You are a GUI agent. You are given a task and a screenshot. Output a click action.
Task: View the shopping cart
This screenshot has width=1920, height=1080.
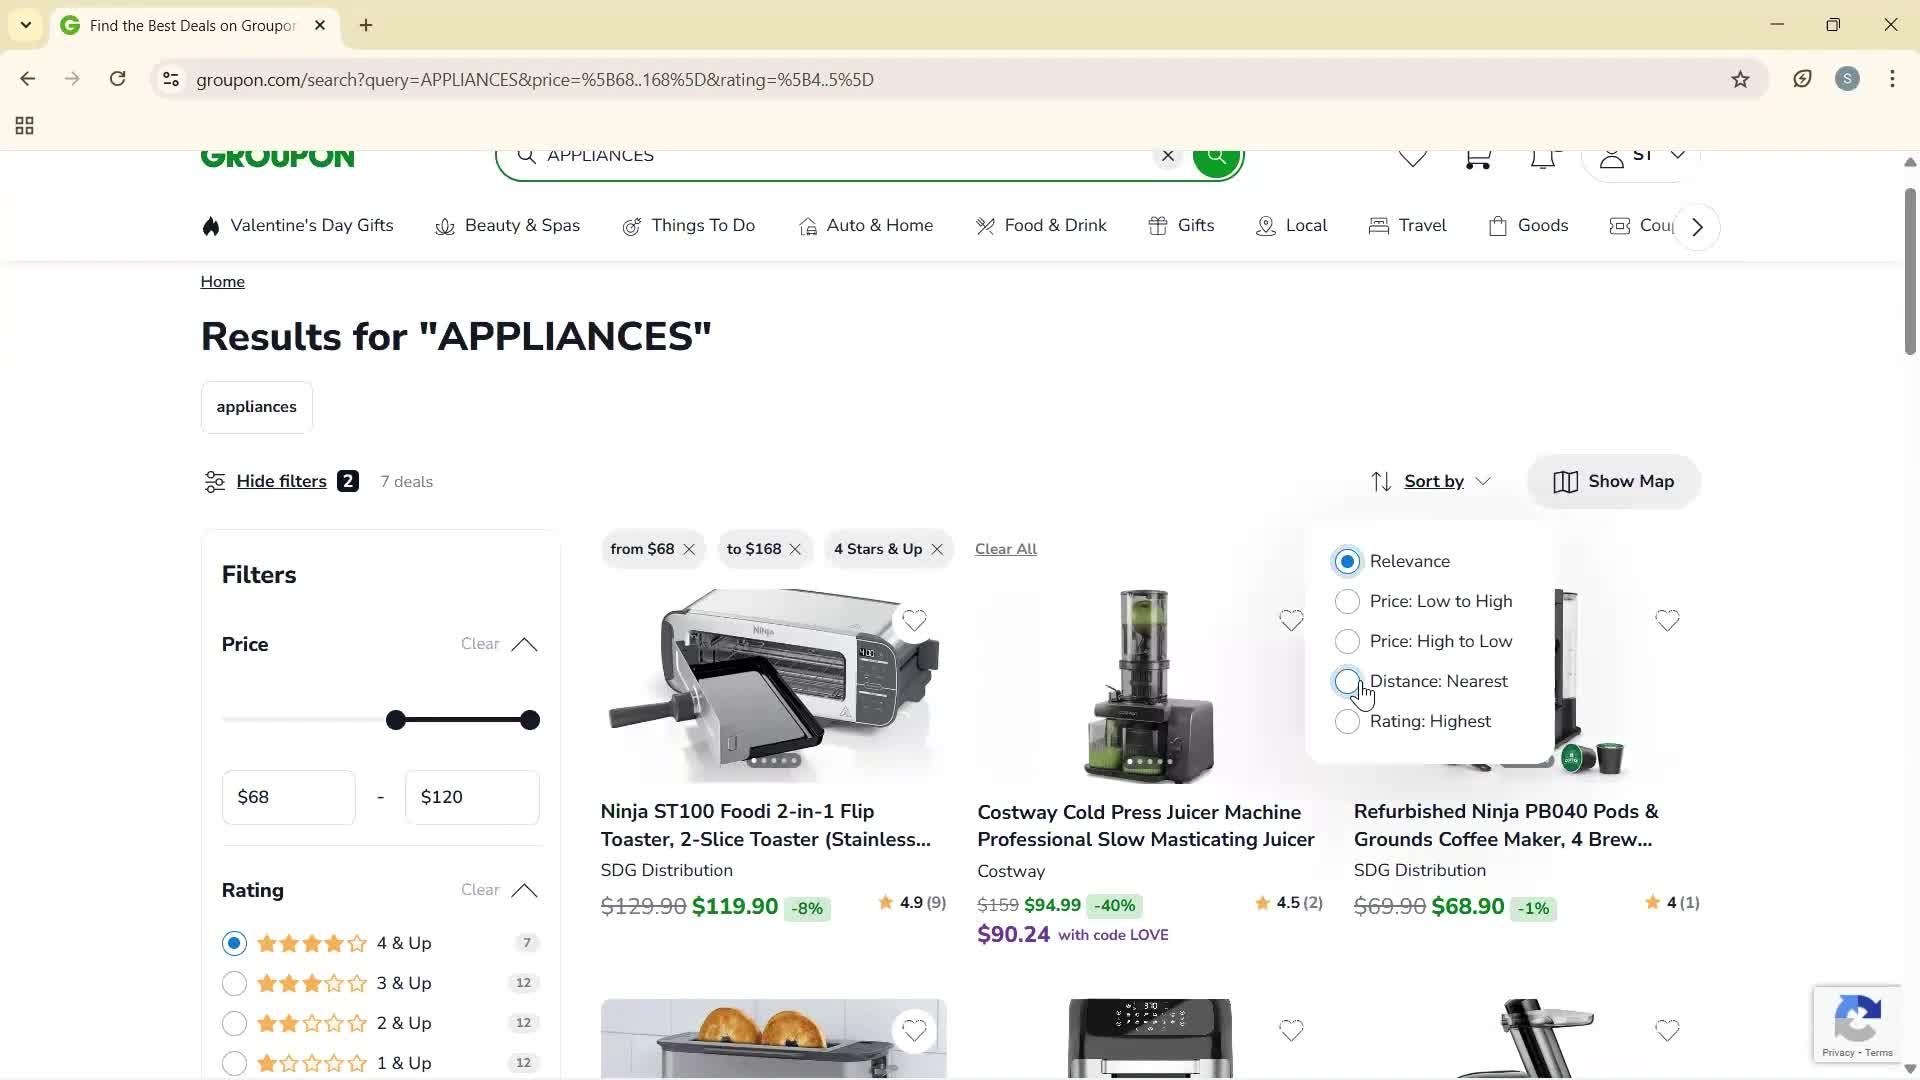(1477, 157)
